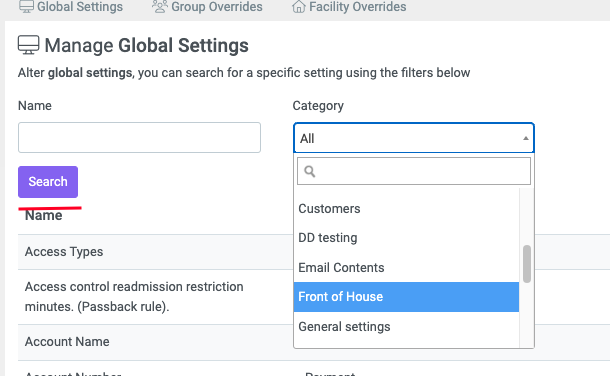Switch to the Group Overrides tab
The height and width of the screenshot is (376, 610).
[207, 7]
